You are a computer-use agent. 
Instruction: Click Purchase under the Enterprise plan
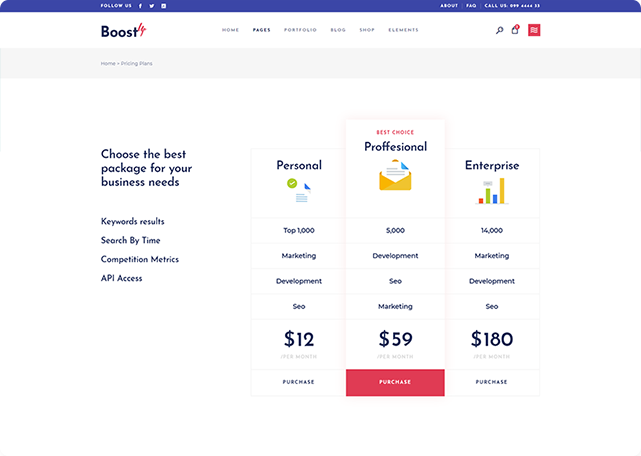point(491,382)
